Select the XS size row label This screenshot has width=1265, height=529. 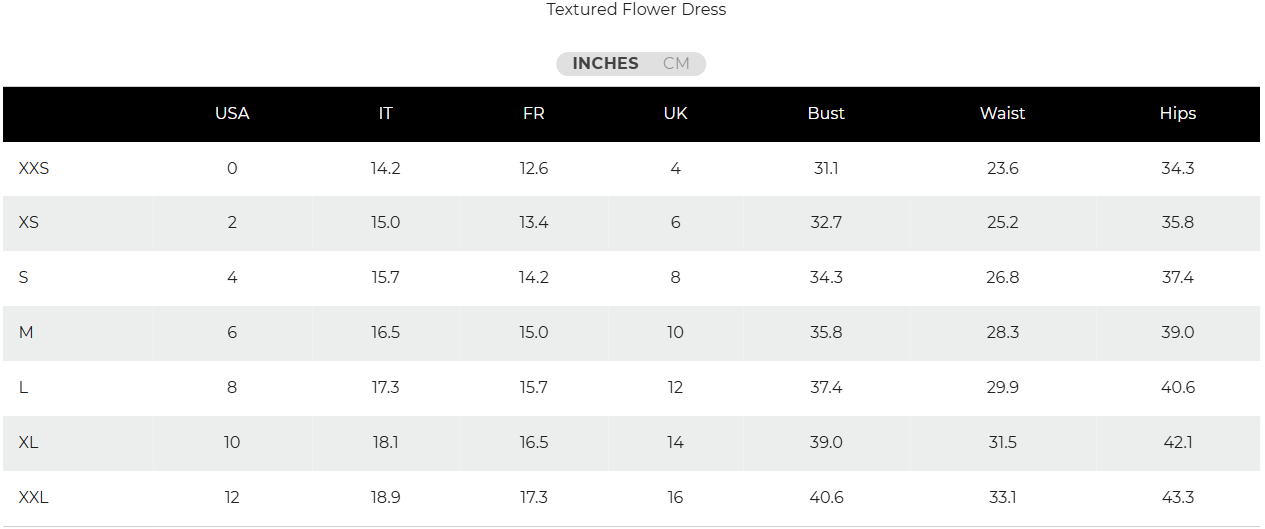[29, 223]
